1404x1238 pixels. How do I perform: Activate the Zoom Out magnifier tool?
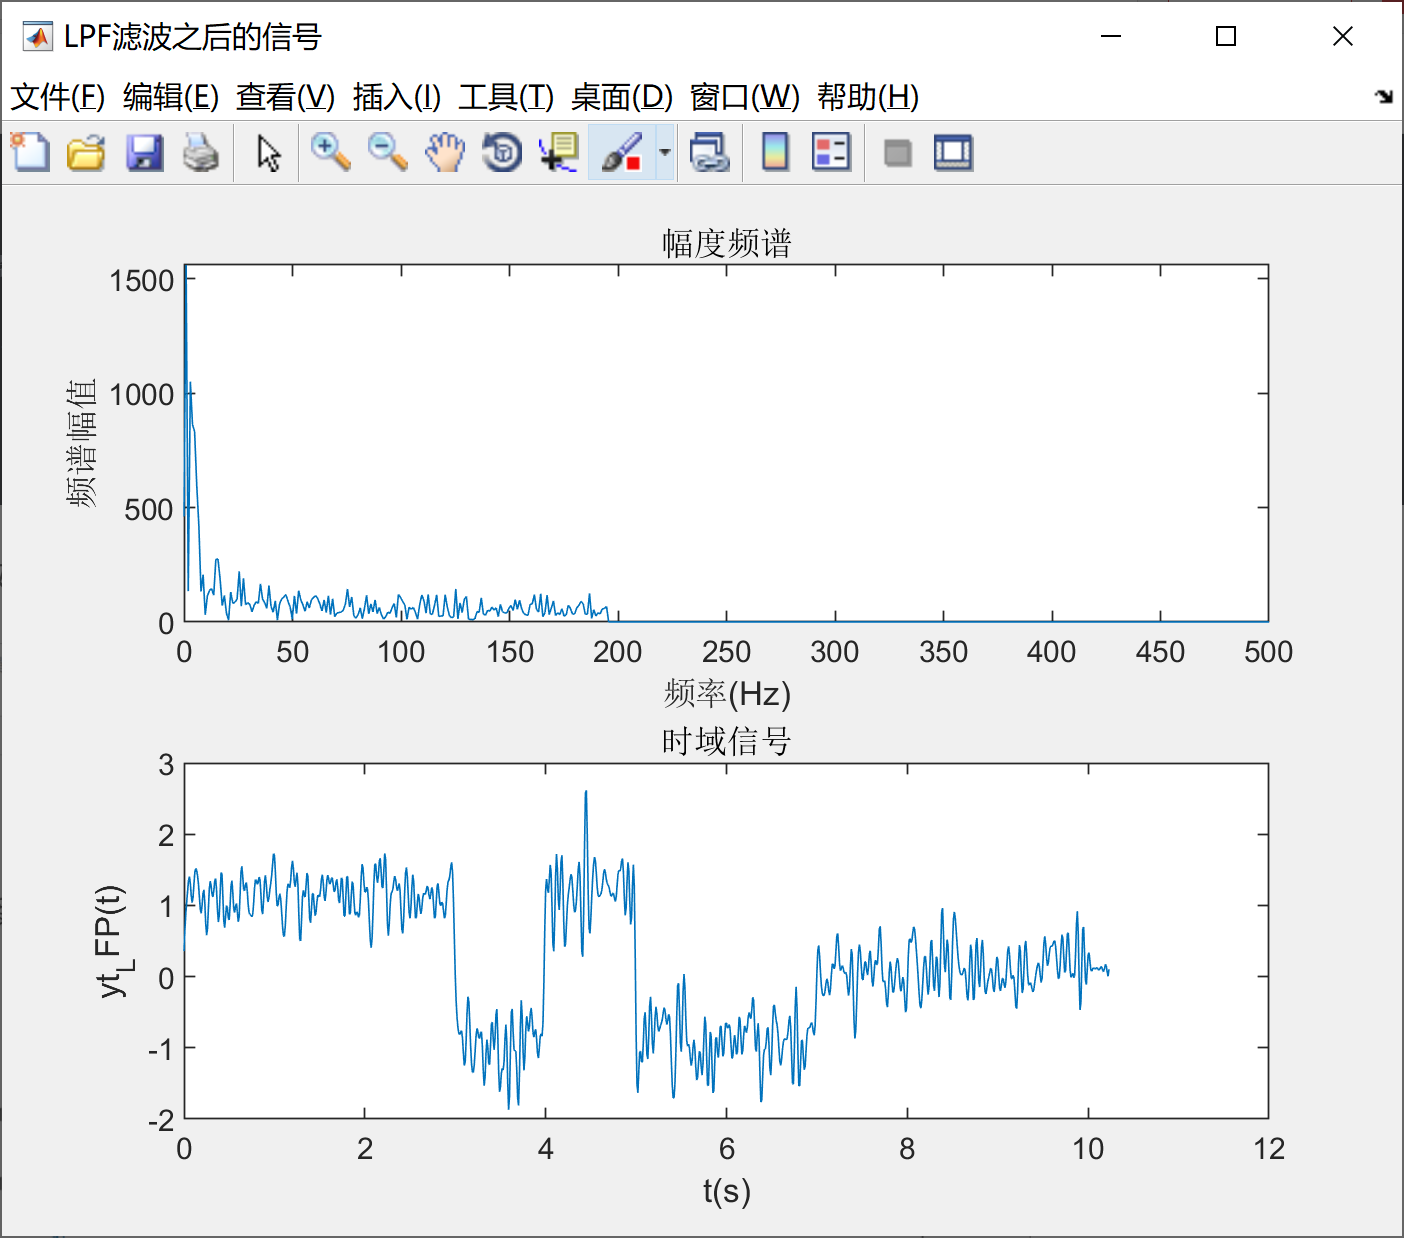click(x=387, y=153)
